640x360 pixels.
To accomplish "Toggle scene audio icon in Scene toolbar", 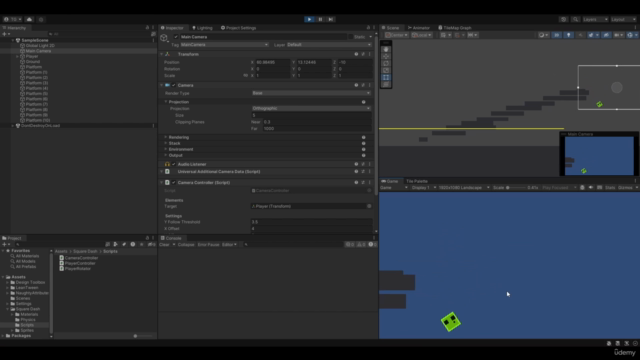I will pos(580,35).
